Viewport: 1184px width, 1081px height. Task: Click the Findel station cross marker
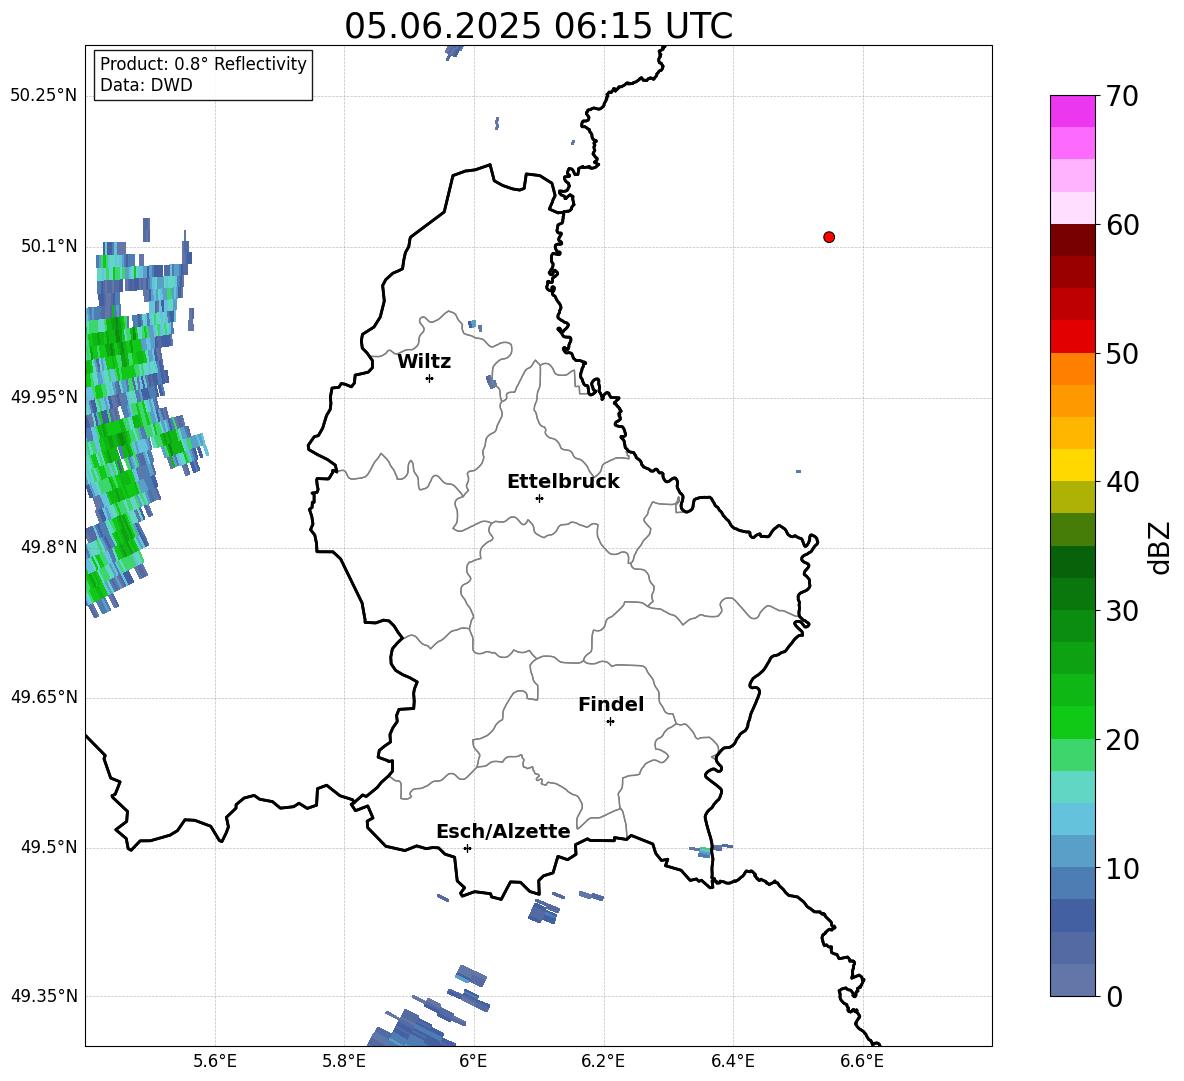610,722
